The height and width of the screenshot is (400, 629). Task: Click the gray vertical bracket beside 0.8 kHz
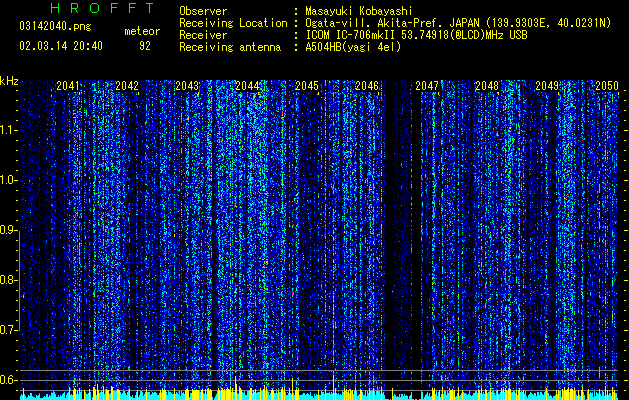(20, 280)
